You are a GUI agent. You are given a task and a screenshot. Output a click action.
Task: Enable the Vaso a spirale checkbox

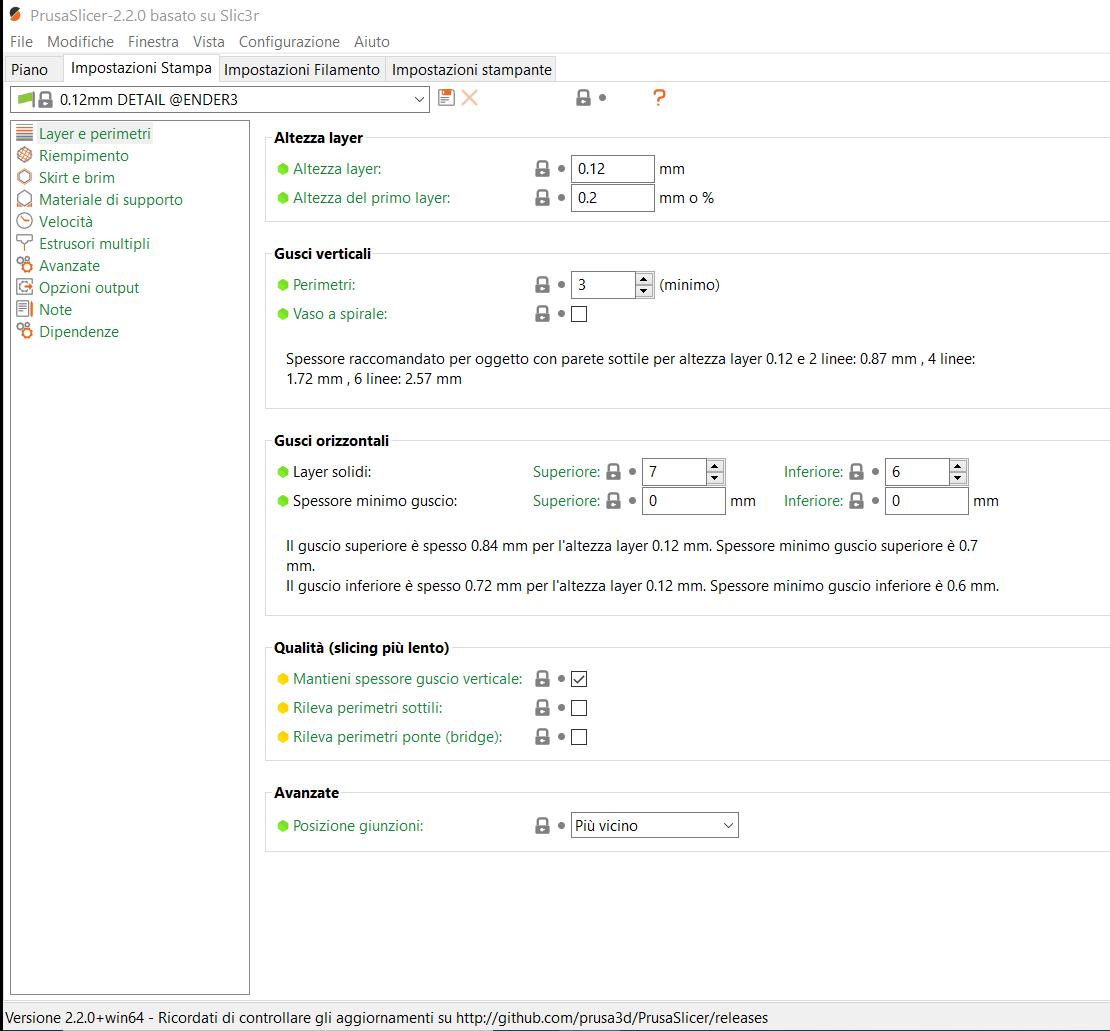(579, 314)
